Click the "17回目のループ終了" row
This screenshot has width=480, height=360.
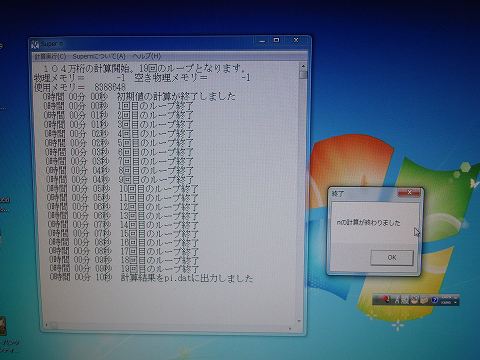pyautogui.click(x=124, y=251)
